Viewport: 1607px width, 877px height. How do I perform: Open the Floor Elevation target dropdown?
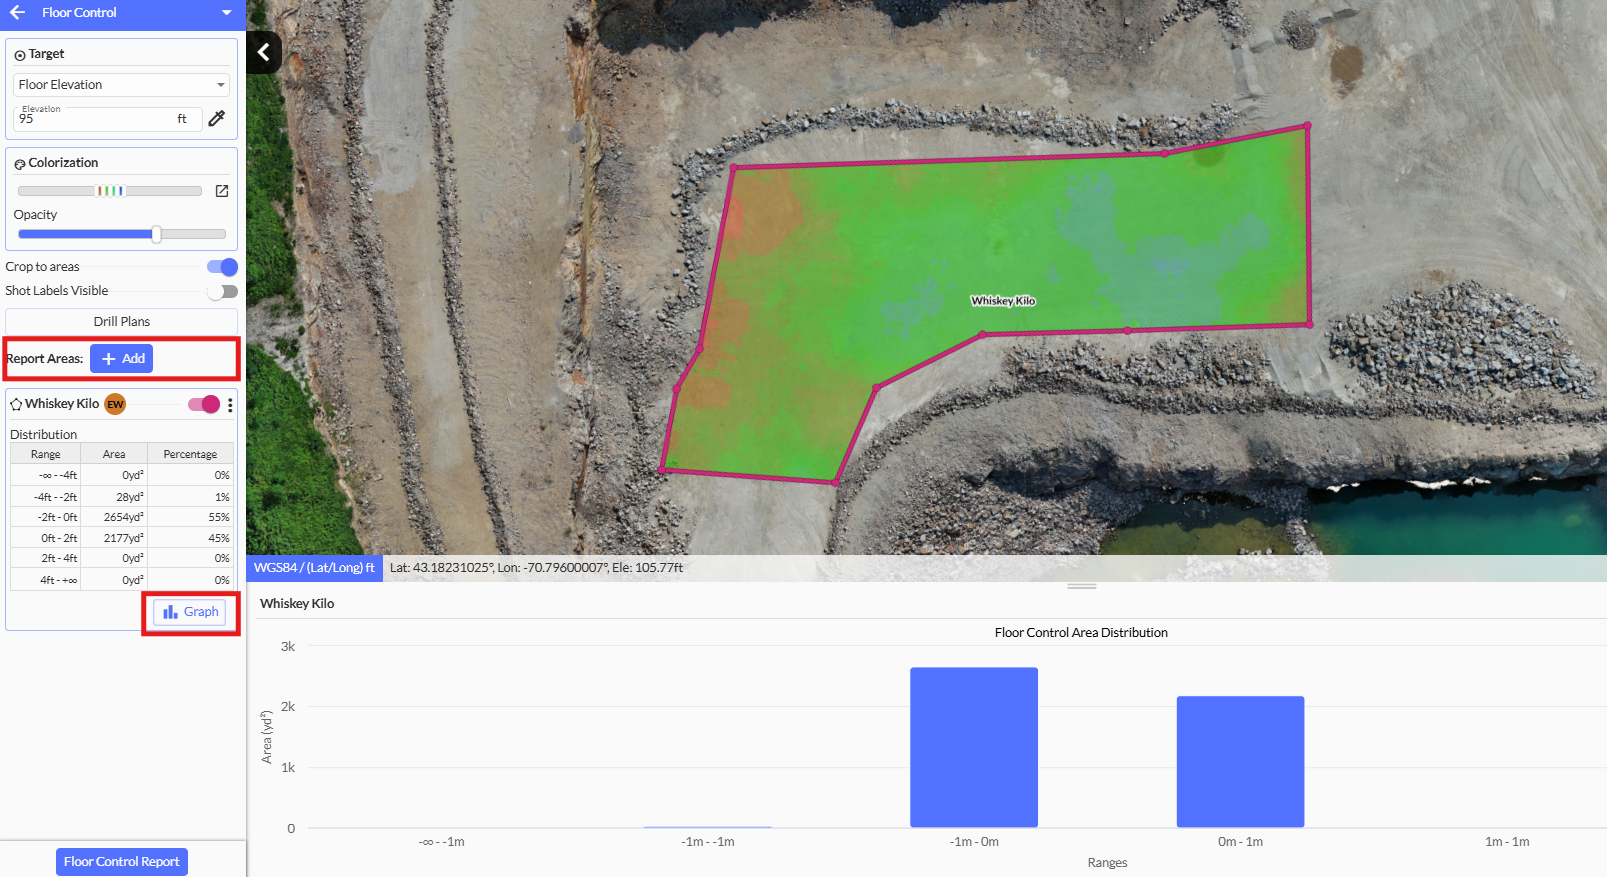[121, 85]
